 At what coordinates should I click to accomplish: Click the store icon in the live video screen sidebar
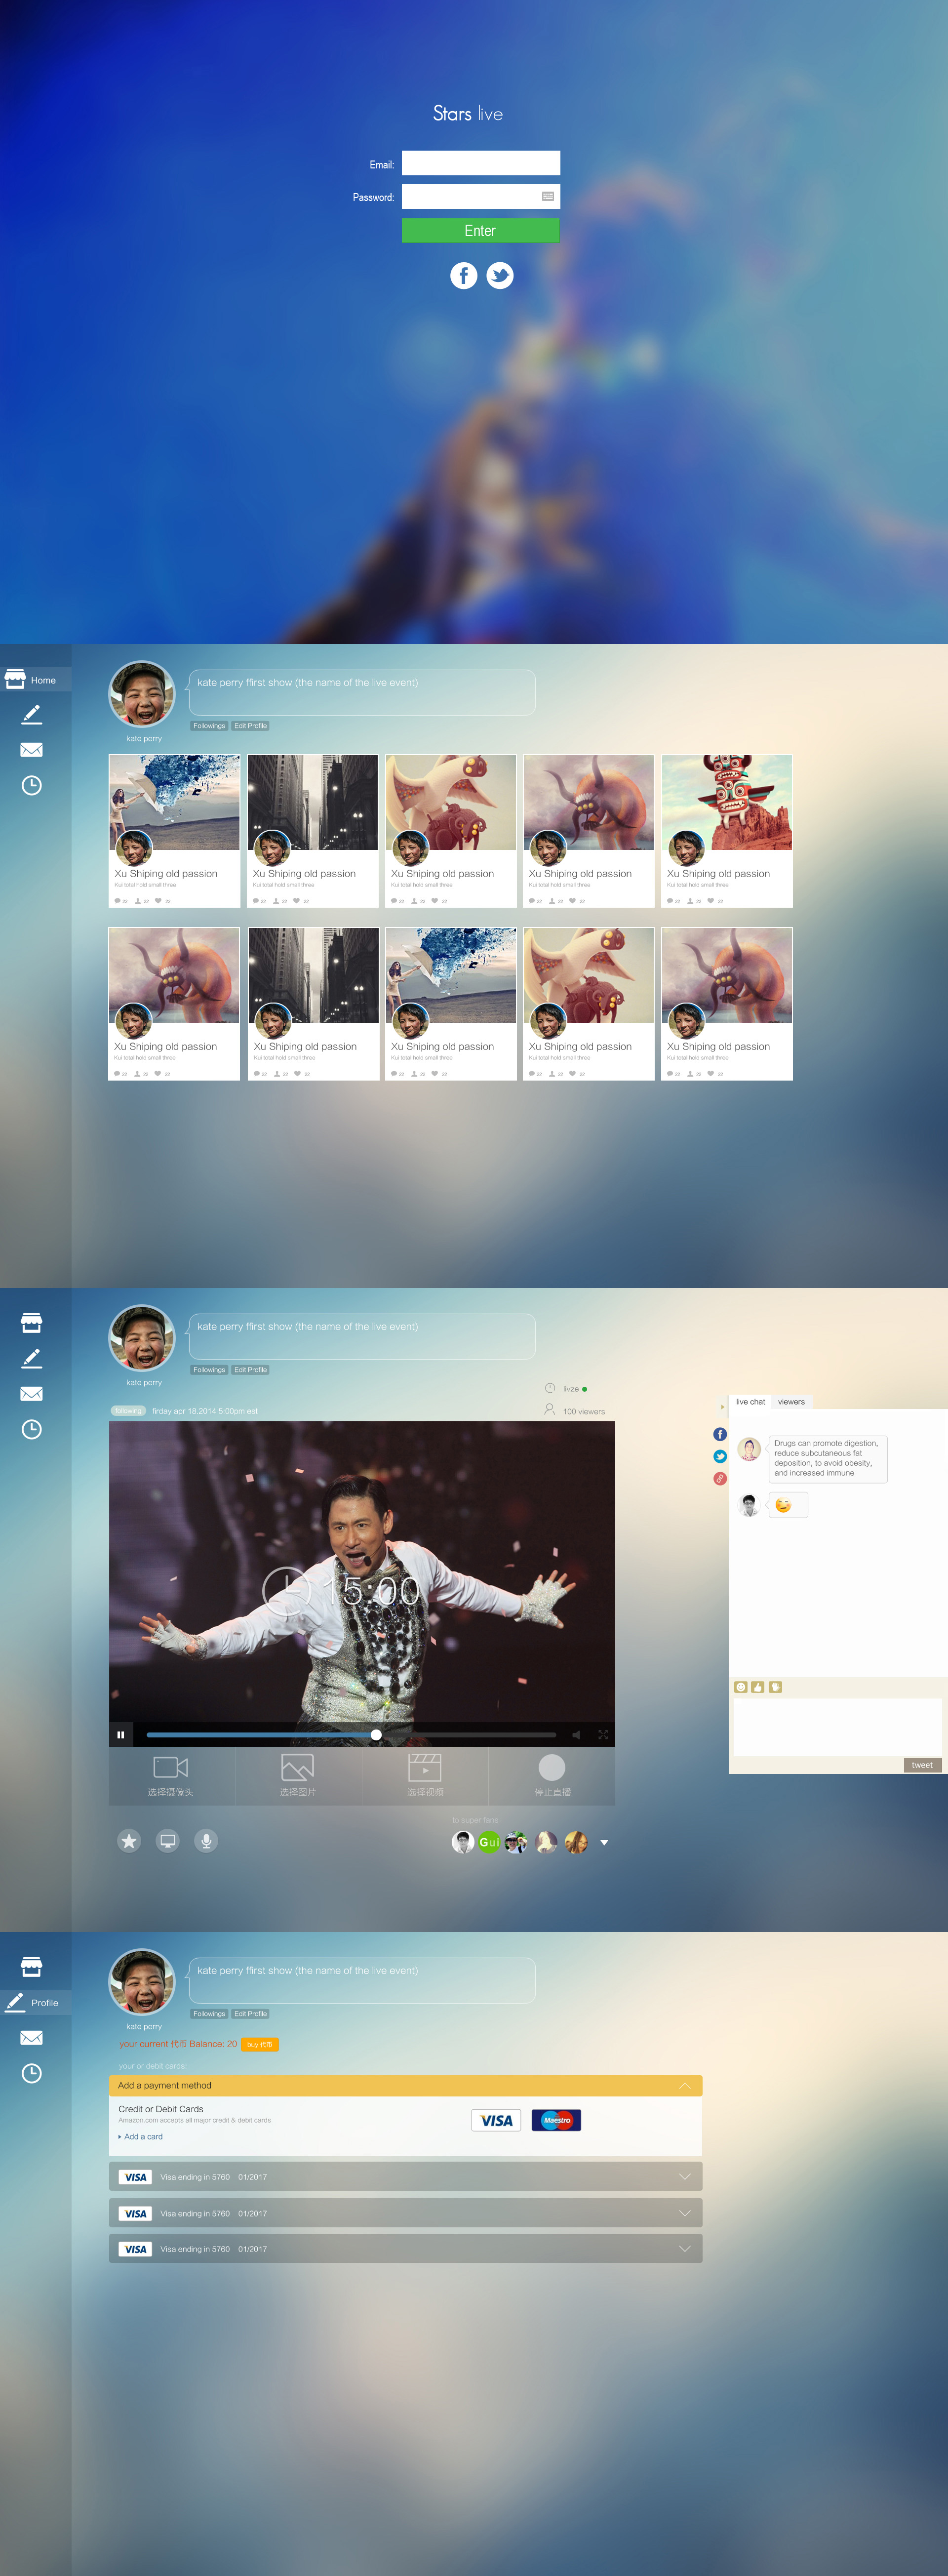point(31,1323)
